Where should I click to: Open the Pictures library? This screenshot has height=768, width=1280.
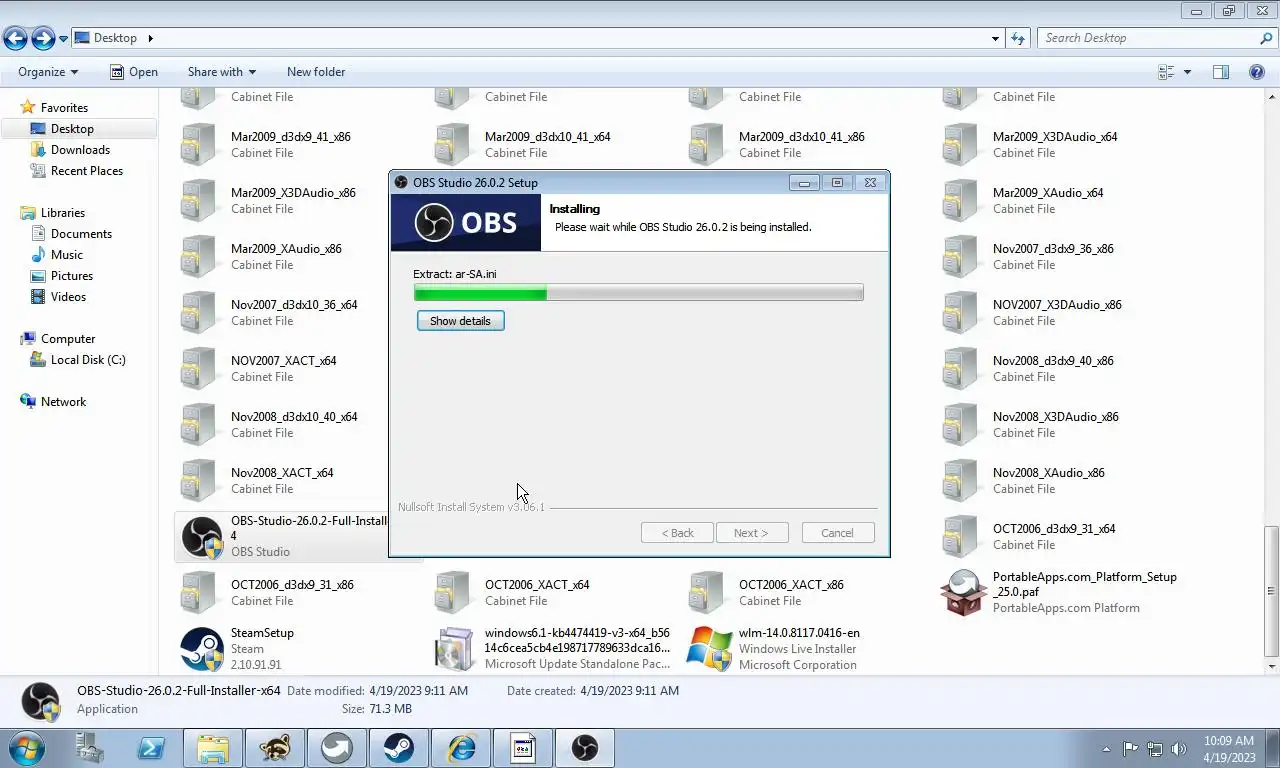click(x=72, y=276)
